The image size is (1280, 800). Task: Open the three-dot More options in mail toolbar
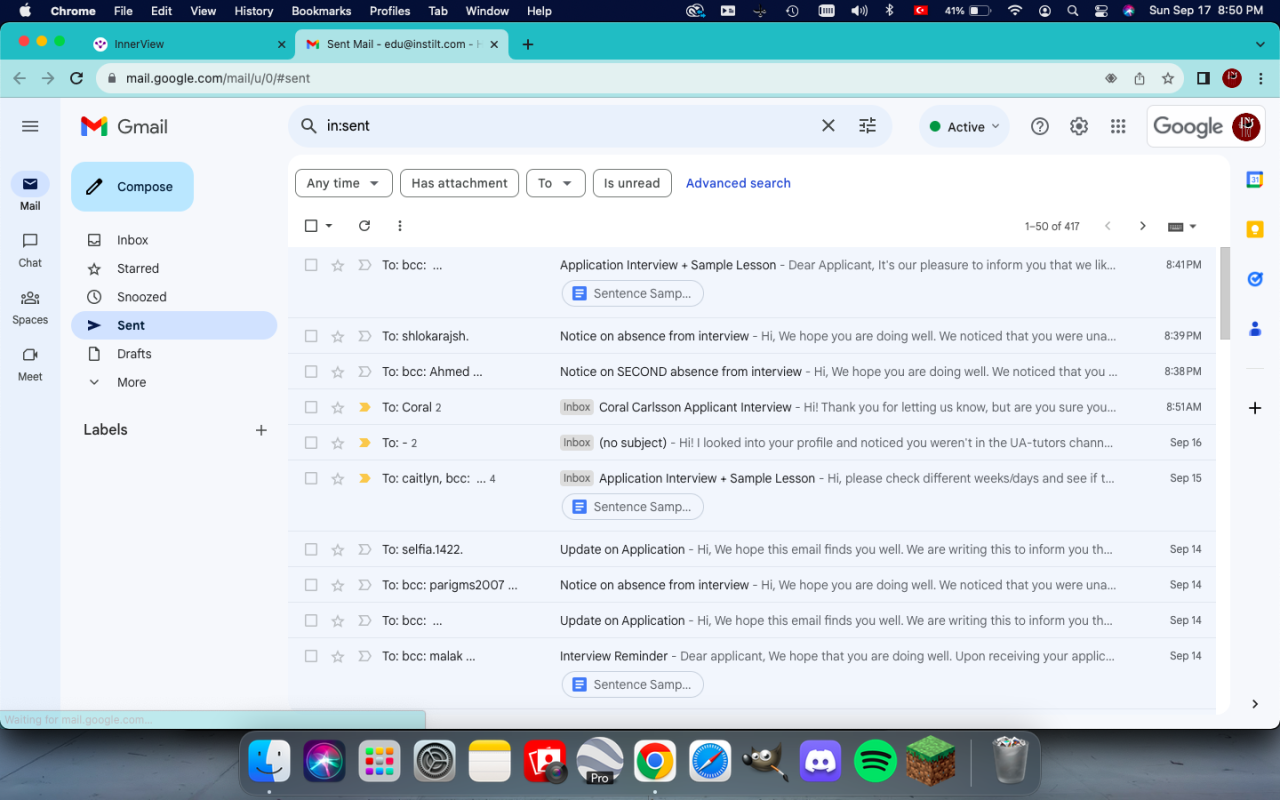[400, 226]
